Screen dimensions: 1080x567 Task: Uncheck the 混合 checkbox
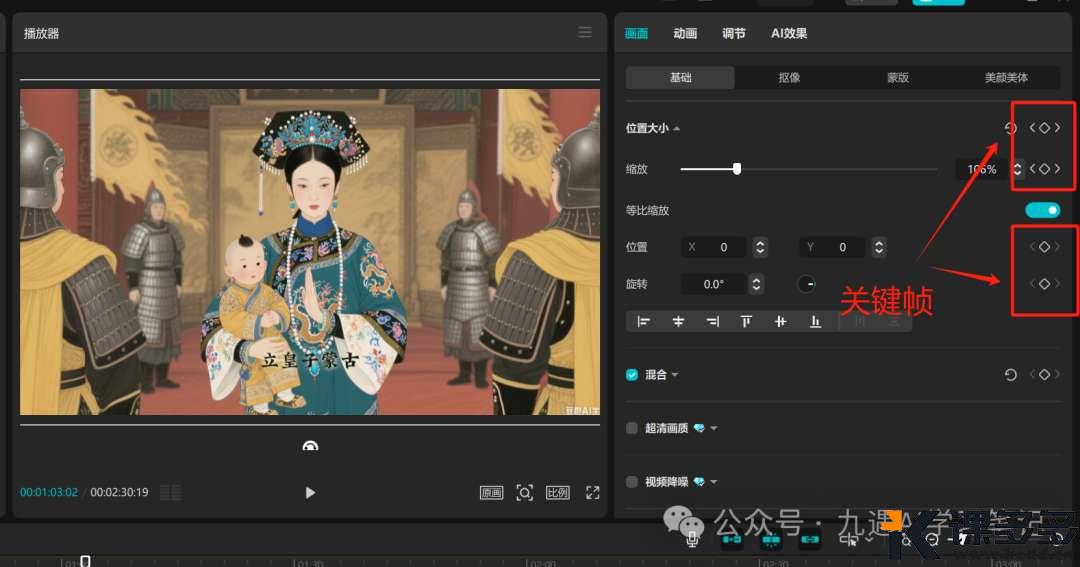point(632,375)
